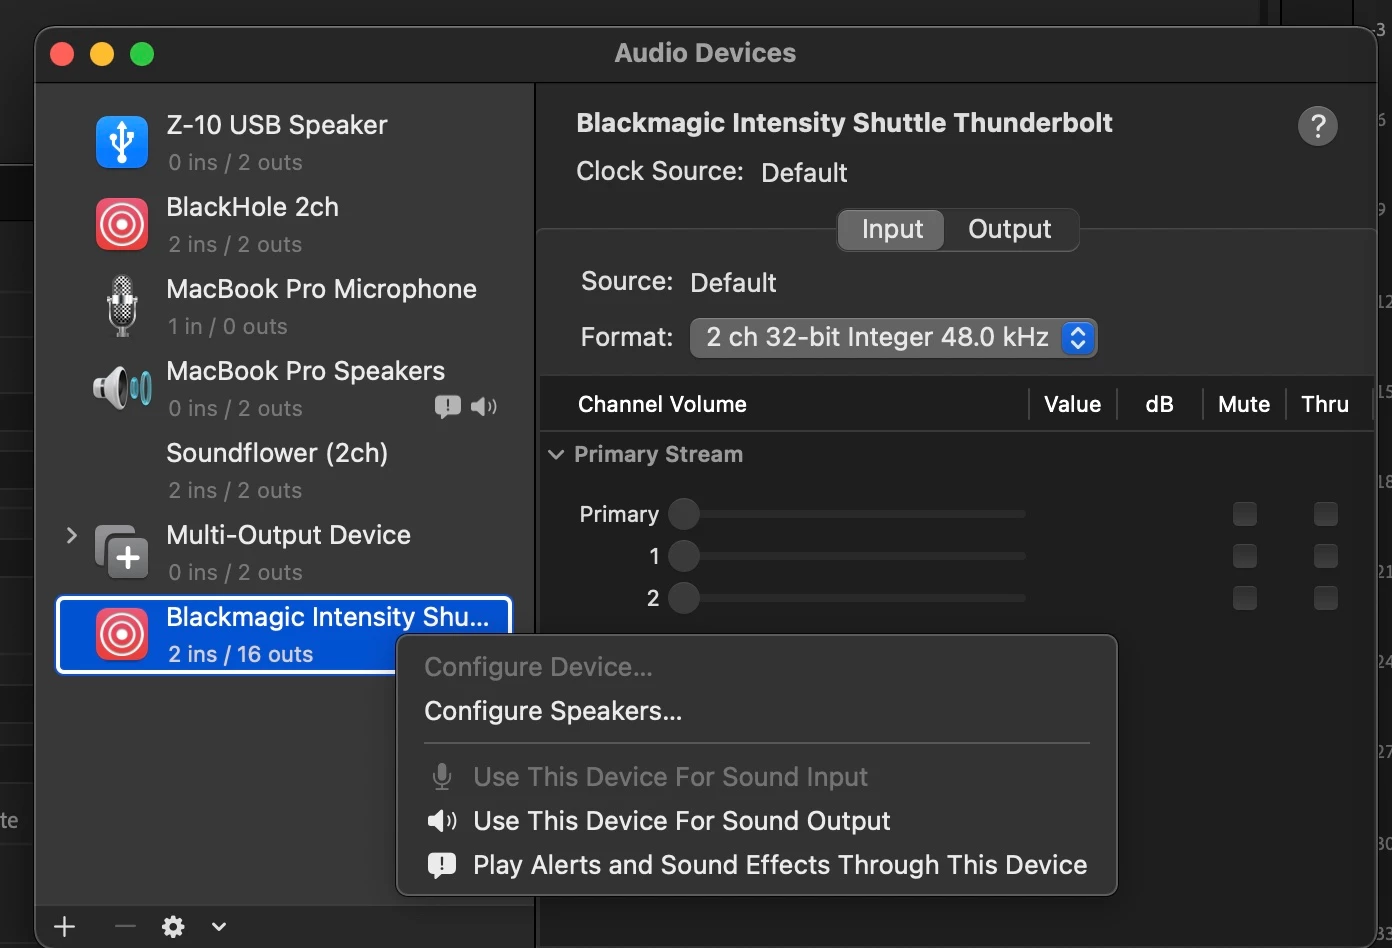The width and height of the screenshot is (1392, 948).
Task: Select MacBook Pro Speakers in device list
Action: pyautogui.click(x=284, y=388)
